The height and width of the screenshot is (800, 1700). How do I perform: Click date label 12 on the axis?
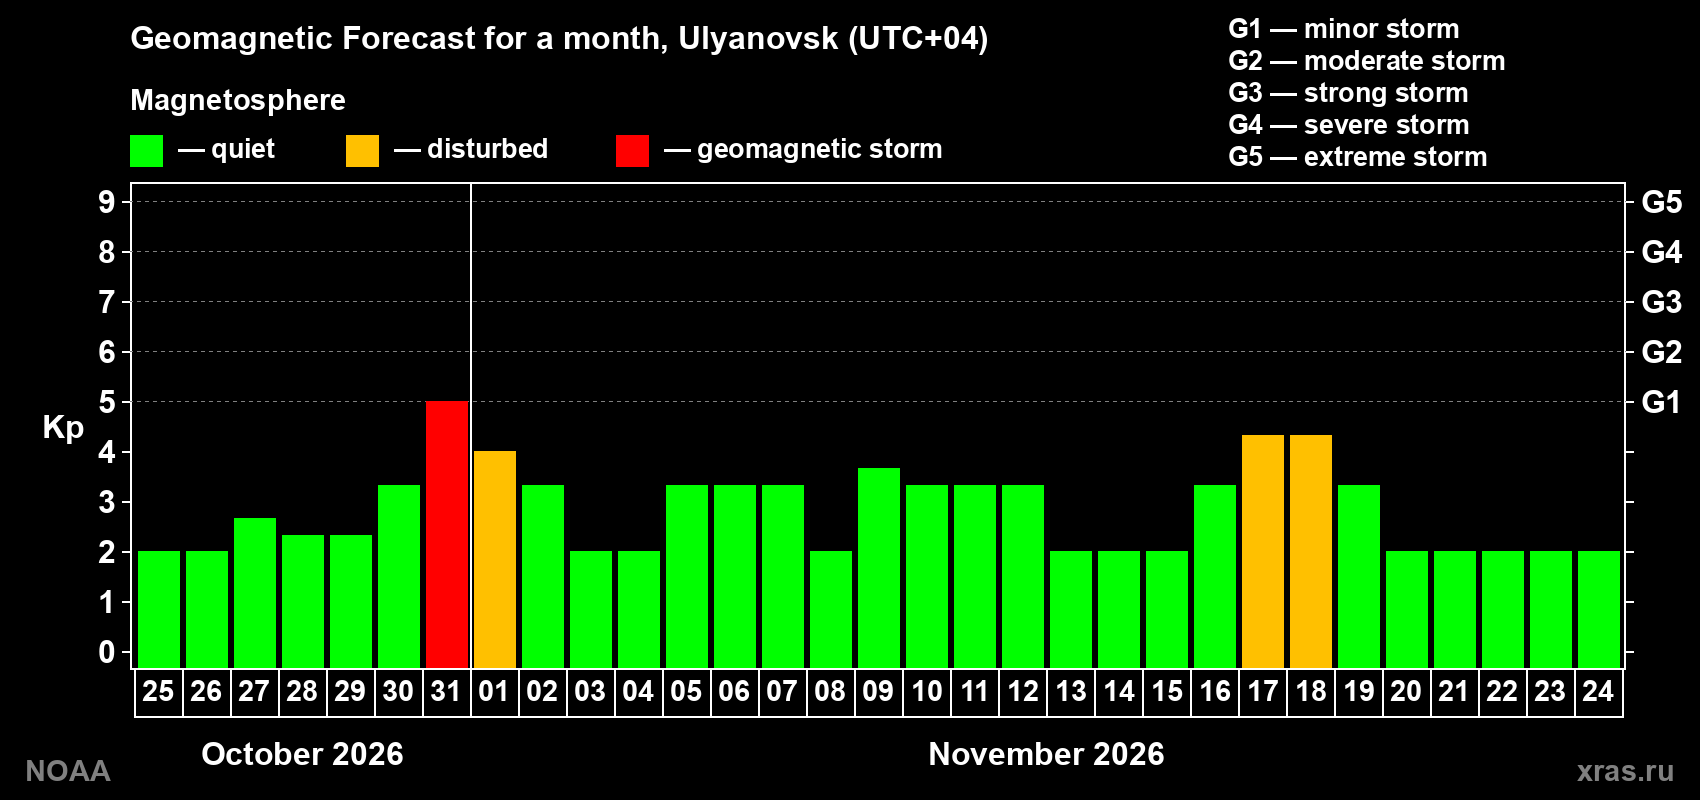coord(1022,691)
